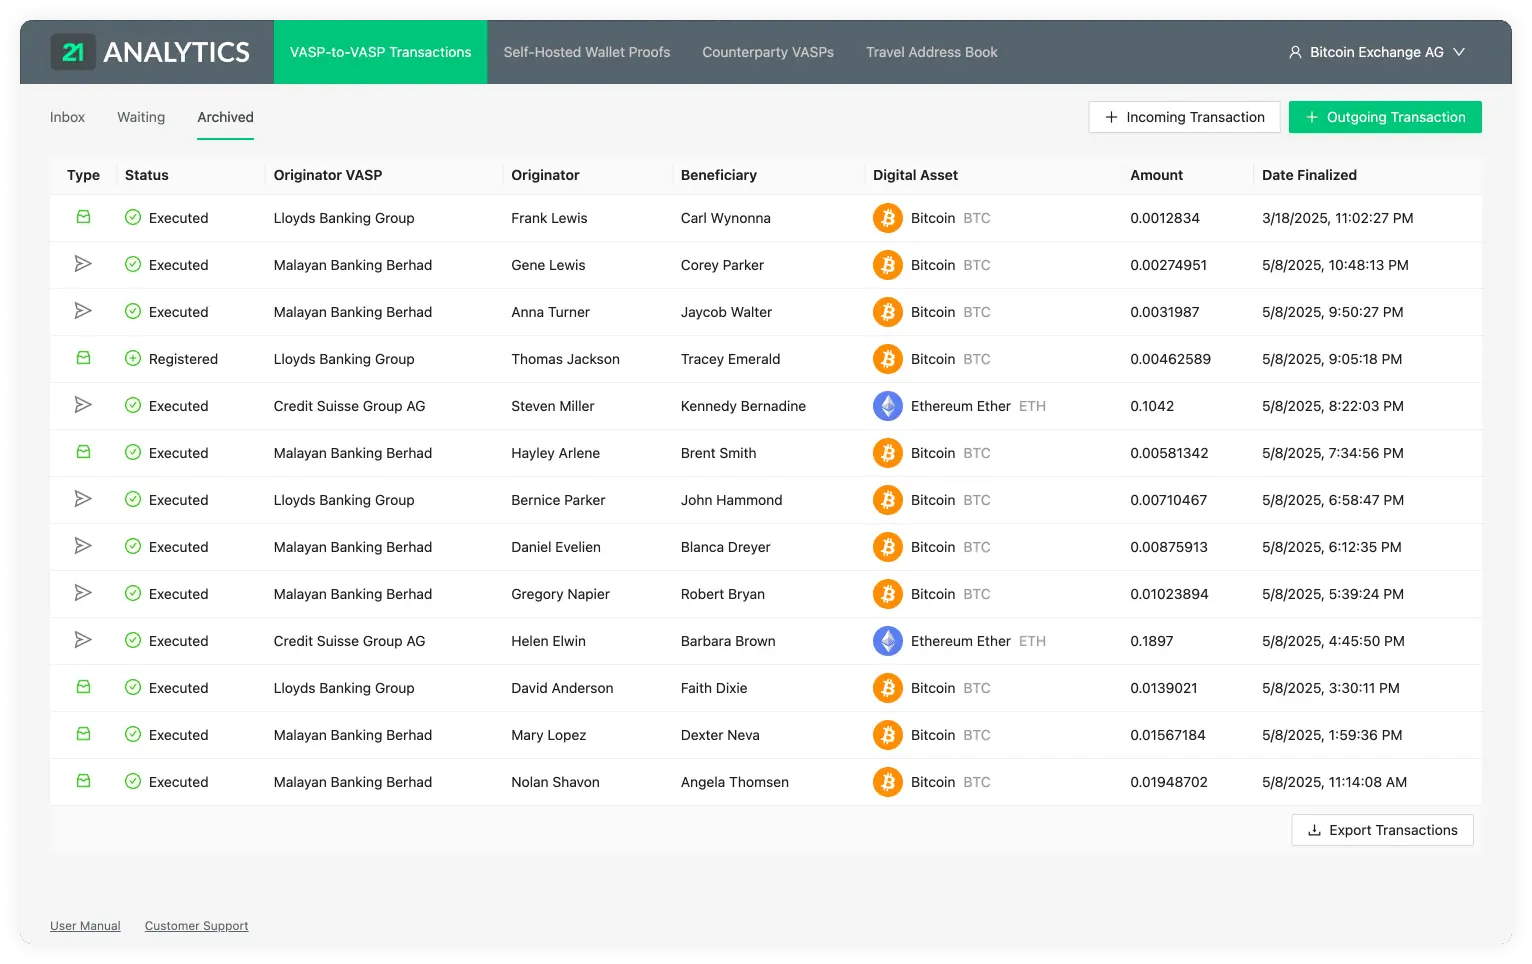This screenshot has width=1532, height=964.
Task: Click the Bitcoin asset icon on Frank Lewis's row
Action: [887, 217]
